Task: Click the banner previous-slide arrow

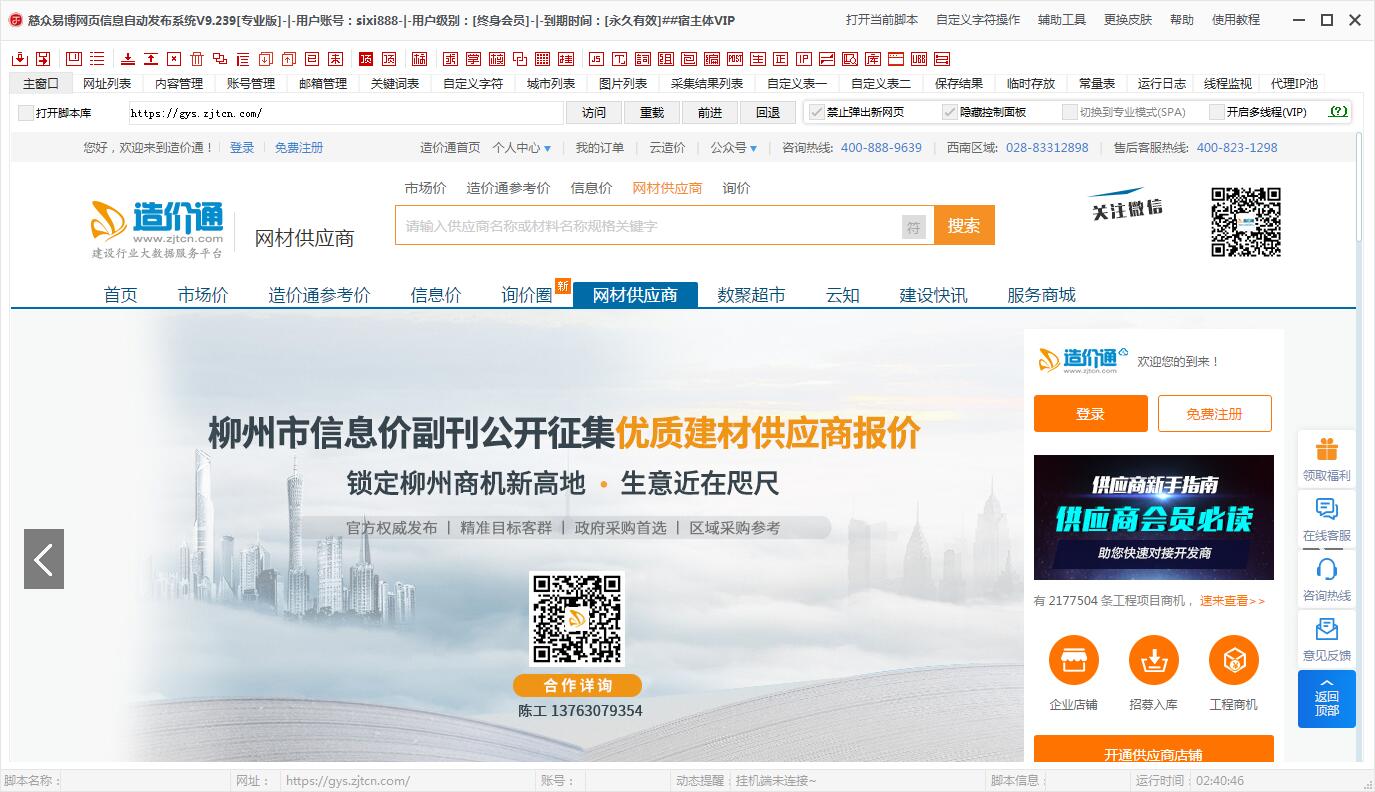Action: 44,559
